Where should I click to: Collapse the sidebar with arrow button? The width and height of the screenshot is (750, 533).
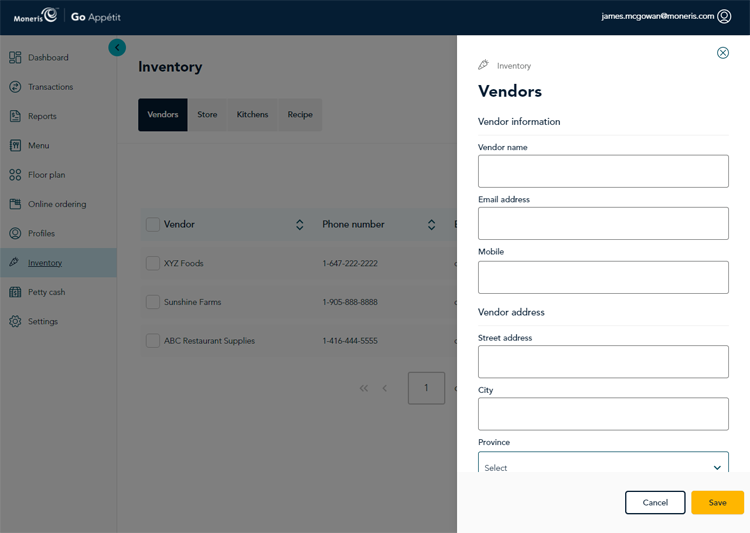click(117, 47)
